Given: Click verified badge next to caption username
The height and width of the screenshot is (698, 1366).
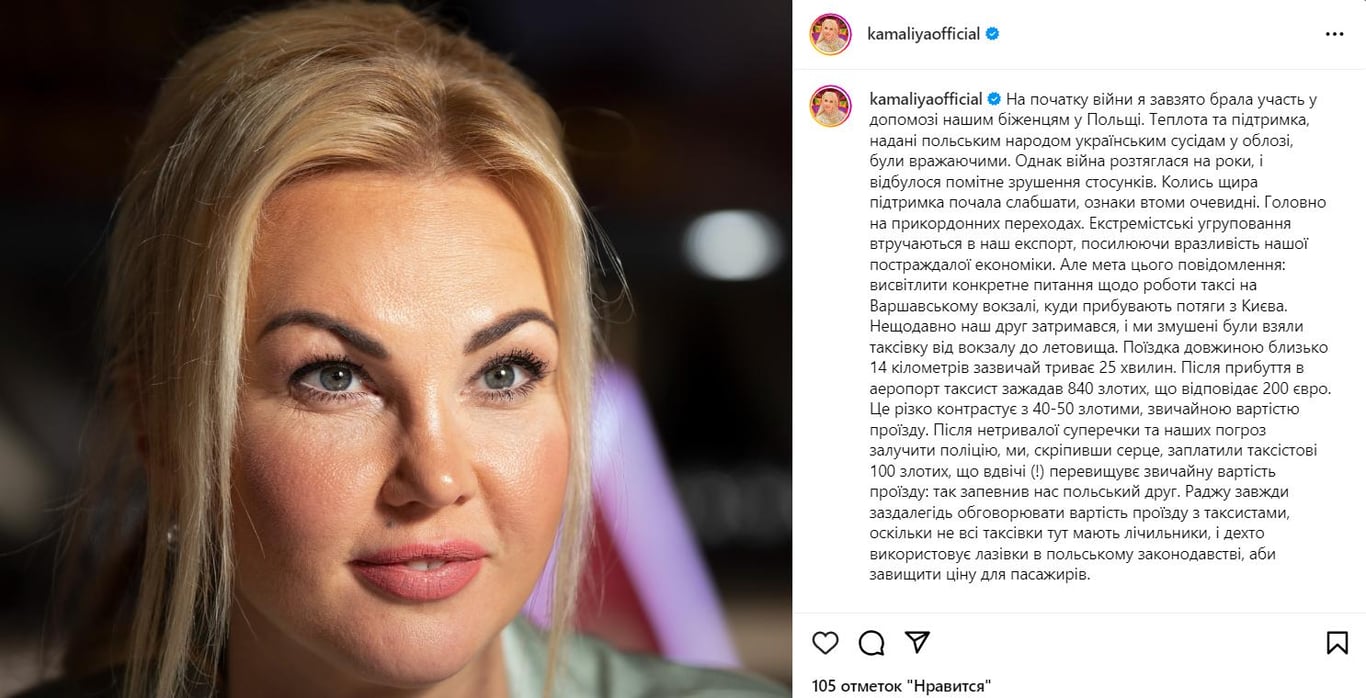Looking at the screenshot, I should pos(995,99).
